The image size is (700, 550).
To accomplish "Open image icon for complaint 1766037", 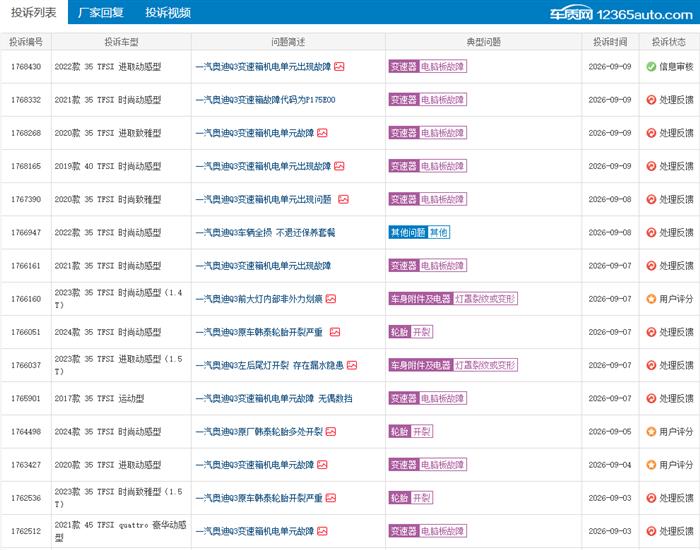I will click(352, 365).
